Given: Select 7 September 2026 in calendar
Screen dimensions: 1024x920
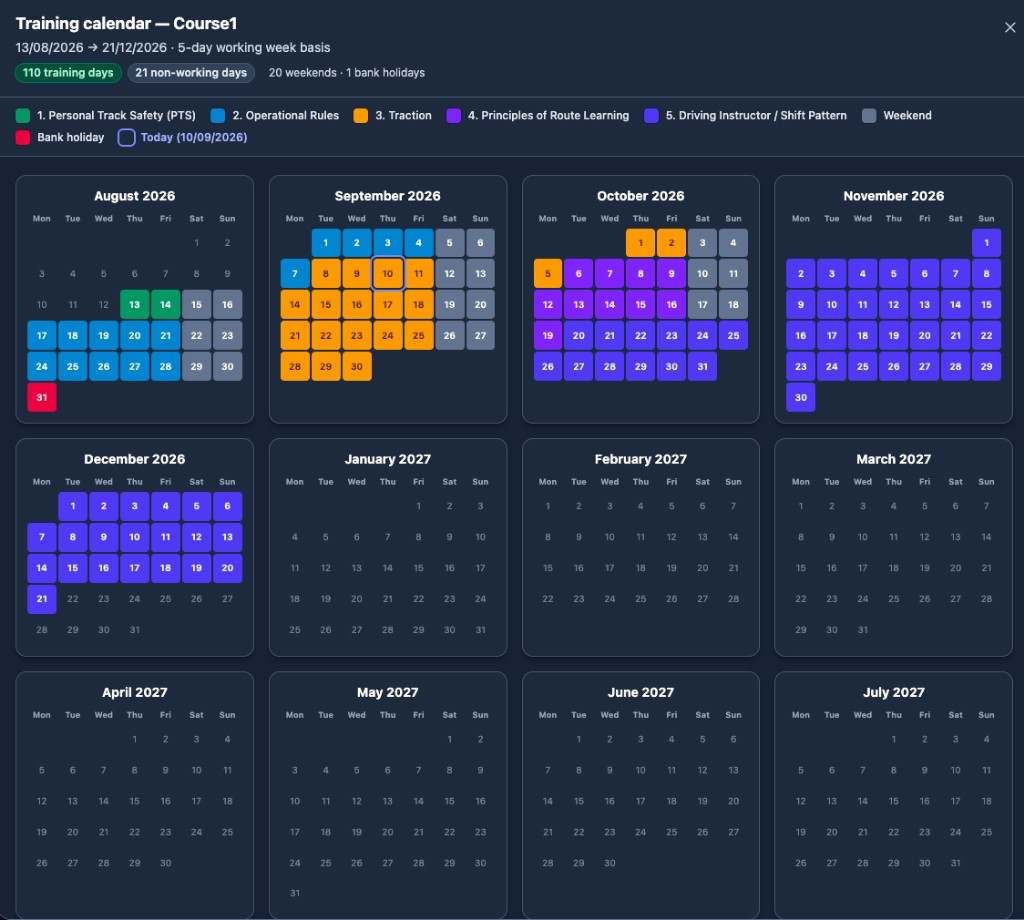Looking at the screenshot, I should pos(295,273).
